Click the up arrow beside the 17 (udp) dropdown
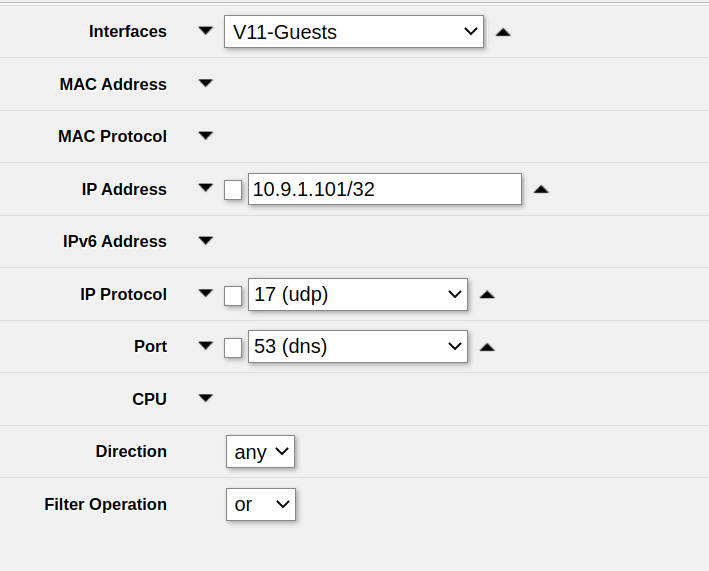Image resolution: width=709 pixels, height=571 pixels. pos(487,295)
